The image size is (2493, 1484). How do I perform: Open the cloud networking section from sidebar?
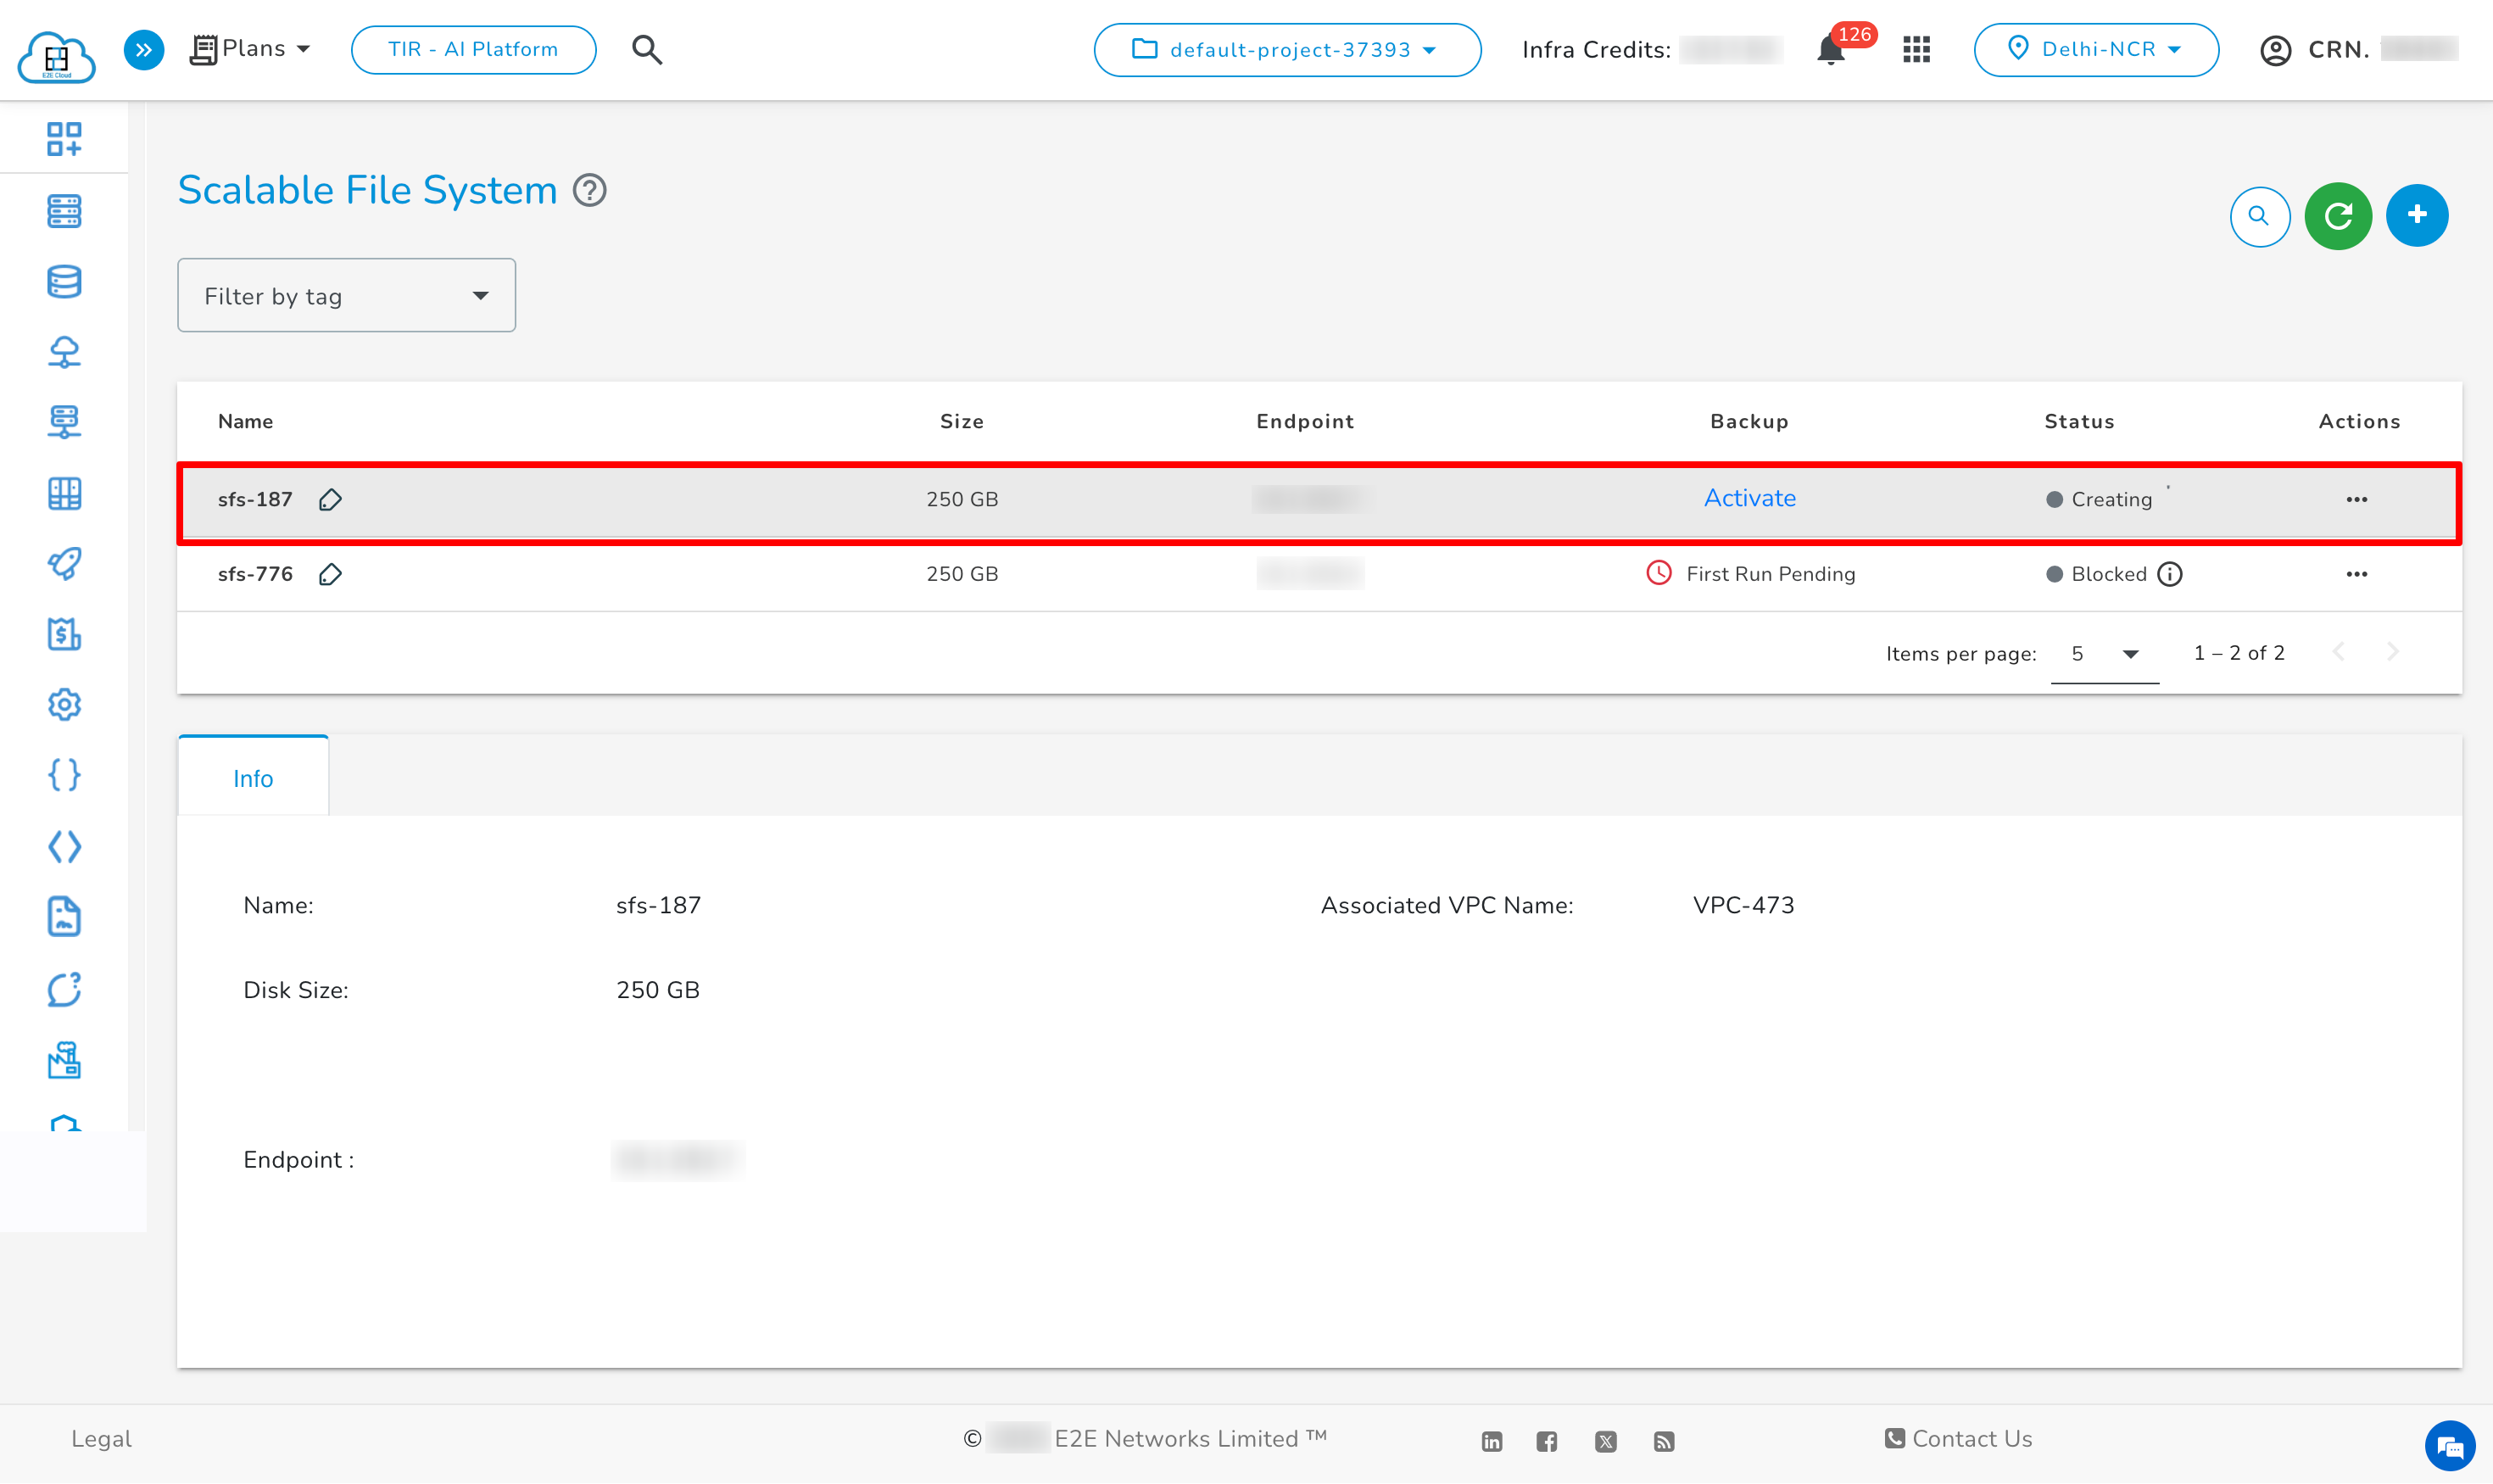tap(64, 351)
